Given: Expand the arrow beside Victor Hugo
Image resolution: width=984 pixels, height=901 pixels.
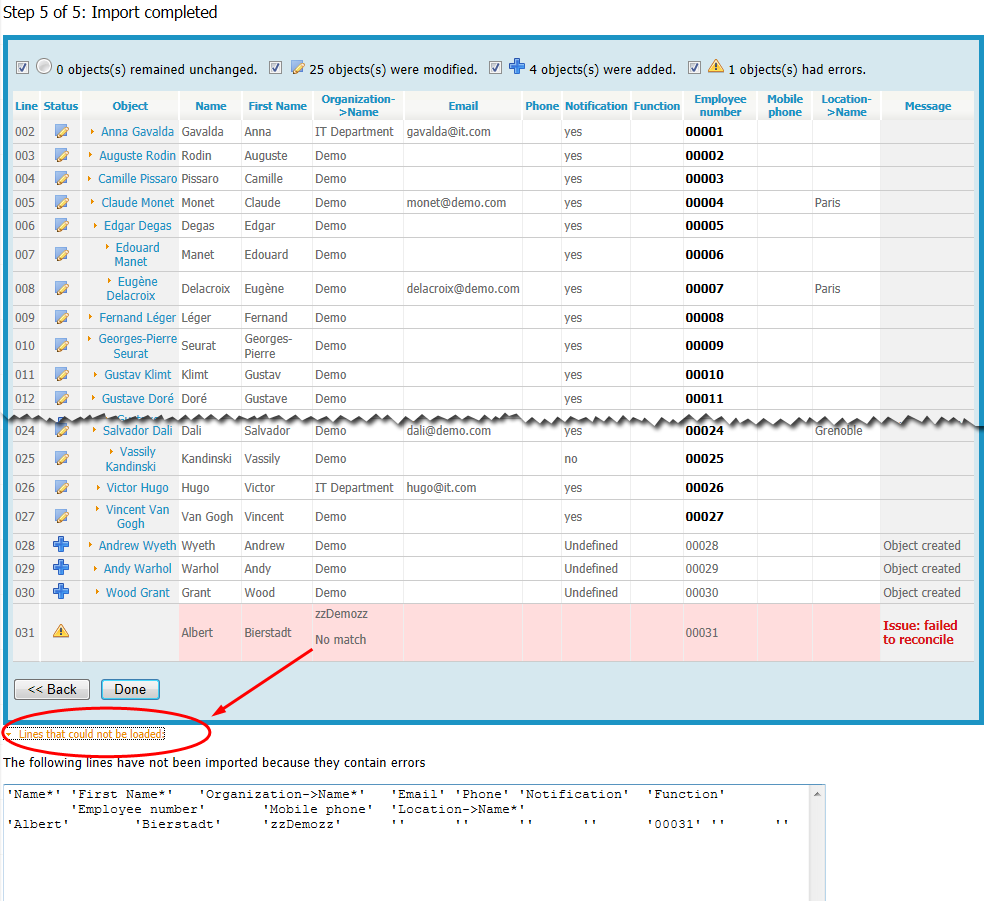Looking at the screenshot, I should point(99,488).
